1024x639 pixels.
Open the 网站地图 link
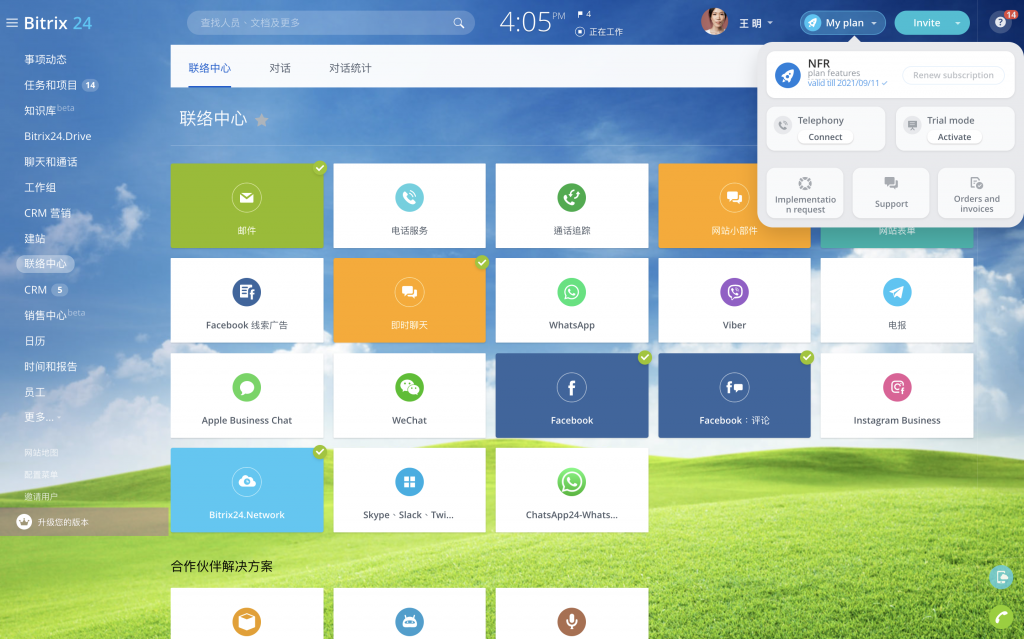[41, 452]
